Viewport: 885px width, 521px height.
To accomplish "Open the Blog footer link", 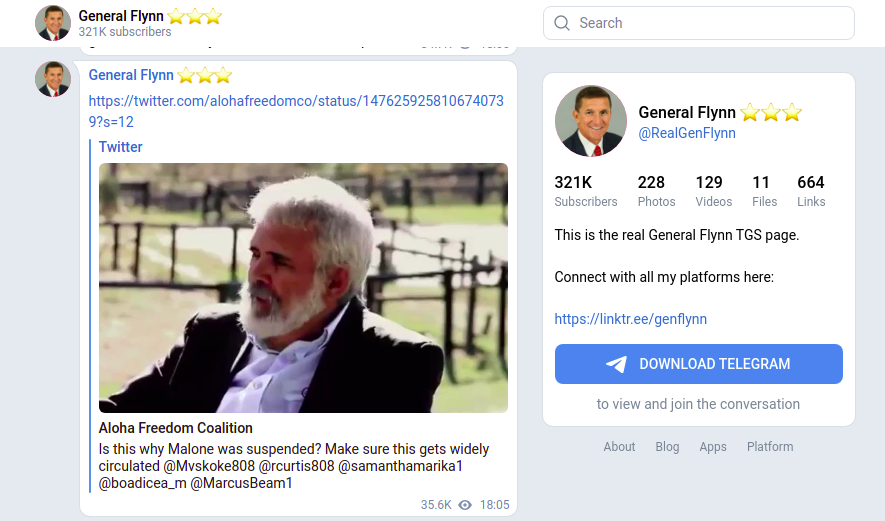I will (x=667, y=446).
